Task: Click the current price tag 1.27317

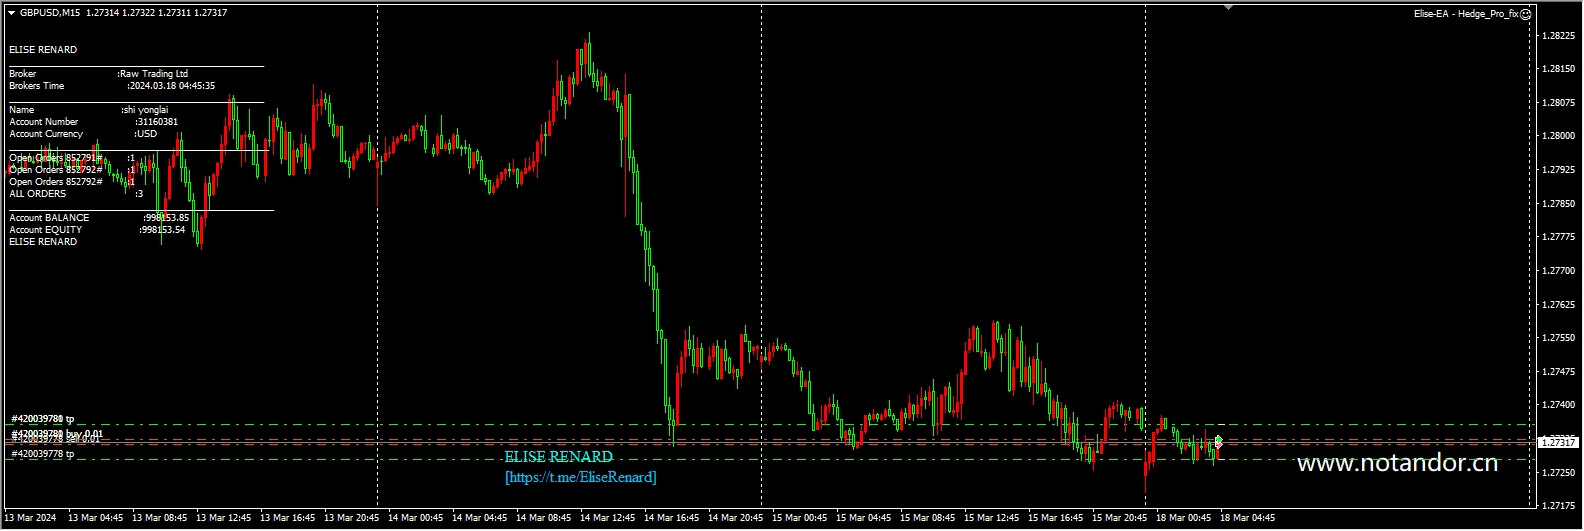Action: [x=1557, y=442]
